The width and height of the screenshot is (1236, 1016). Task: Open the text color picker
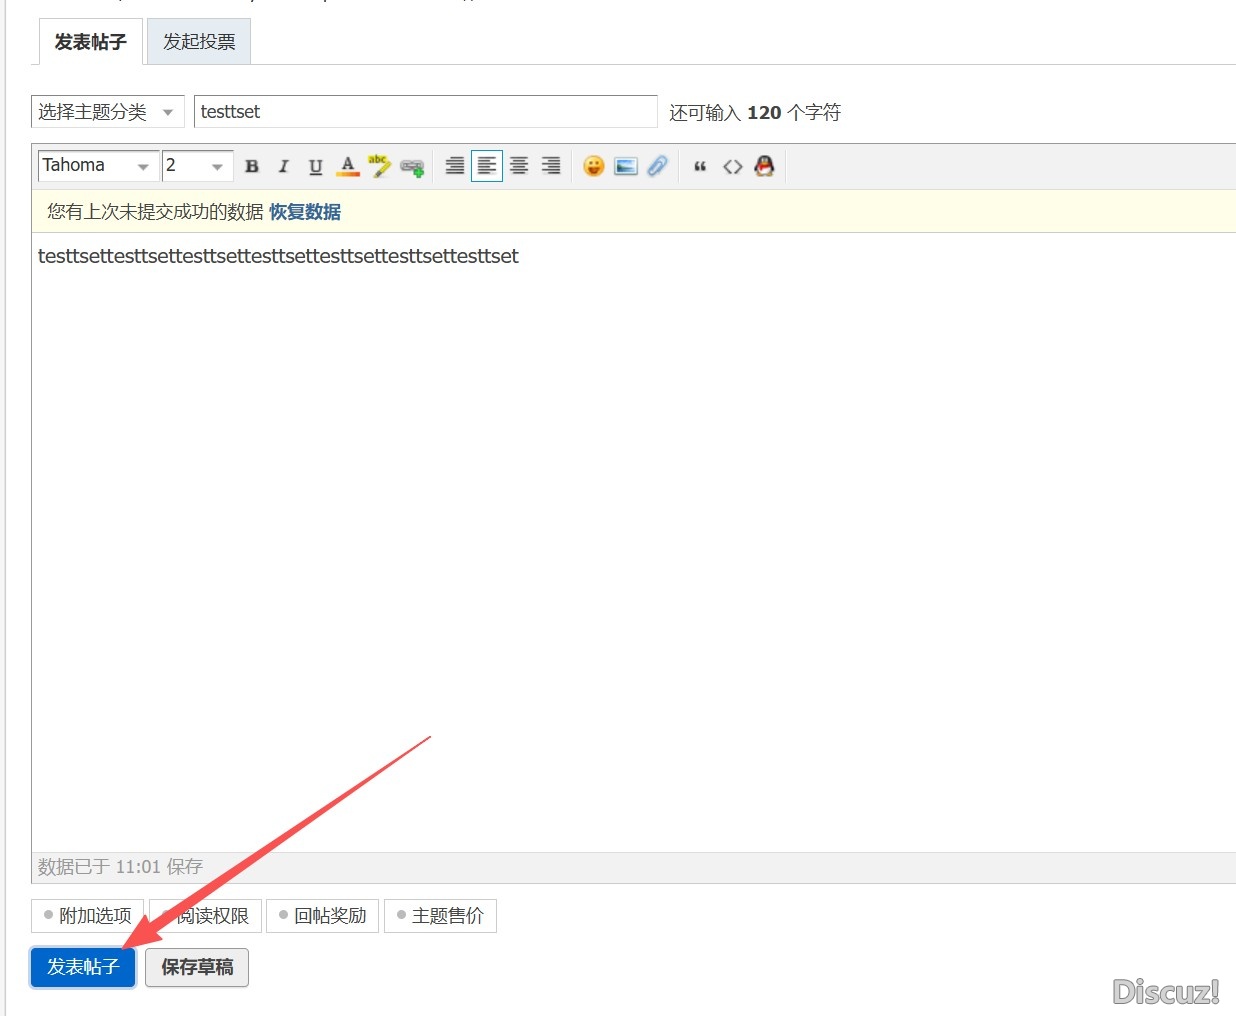point(347,166)
